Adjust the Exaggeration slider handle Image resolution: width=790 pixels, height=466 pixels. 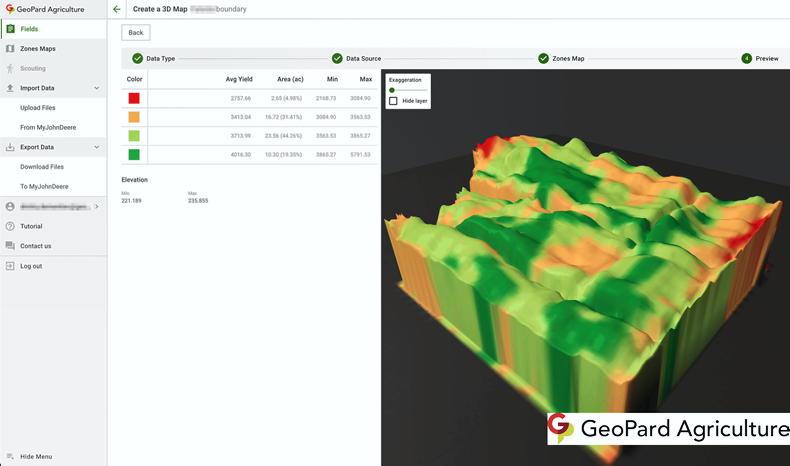tap(392, 90)
